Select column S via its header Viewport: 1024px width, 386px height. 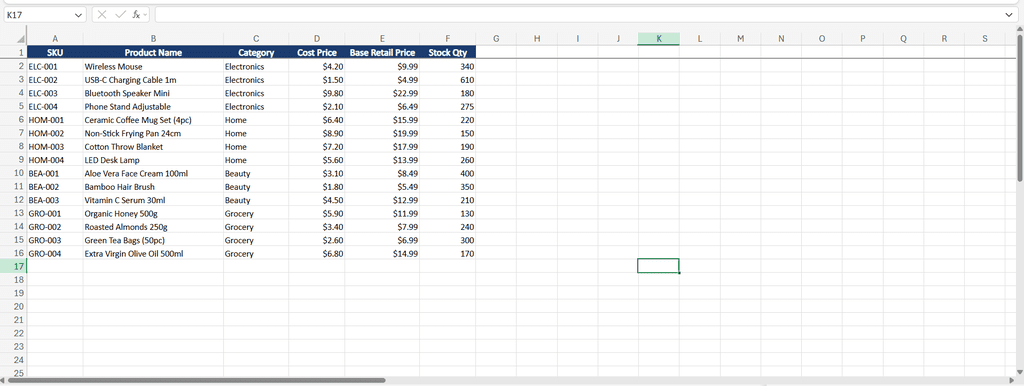tap(985, 39)
